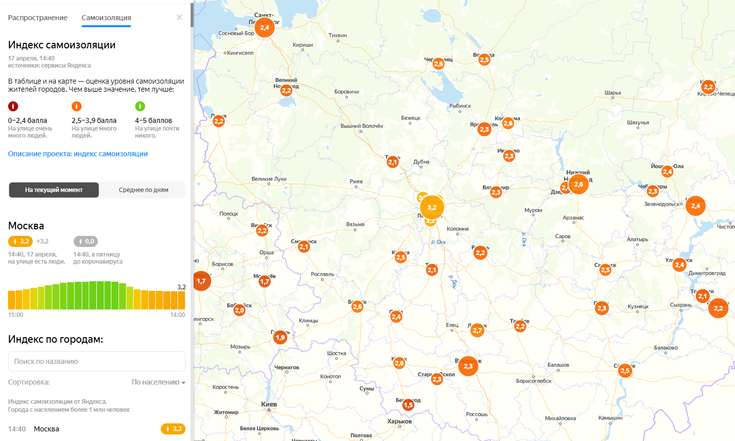Click the Киев city label on map
This screenshot has width=735, height=441.
pos(269,404)
